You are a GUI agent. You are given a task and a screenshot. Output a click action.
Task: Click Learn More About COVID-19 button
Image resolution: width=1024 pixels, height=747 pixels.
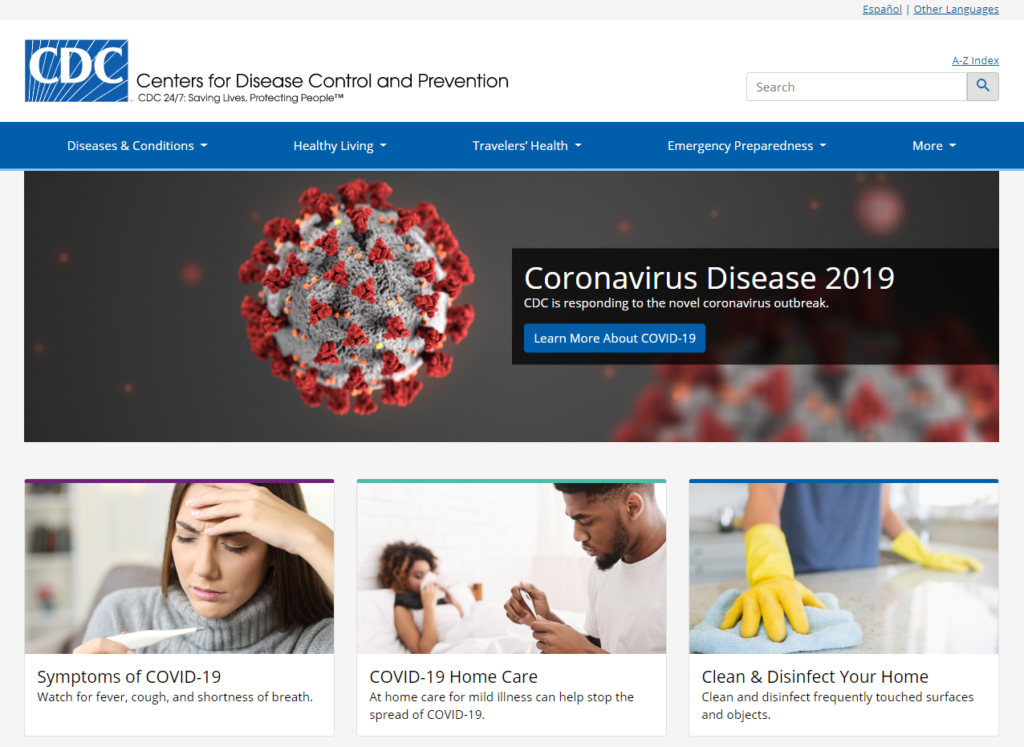pos(615,338)
